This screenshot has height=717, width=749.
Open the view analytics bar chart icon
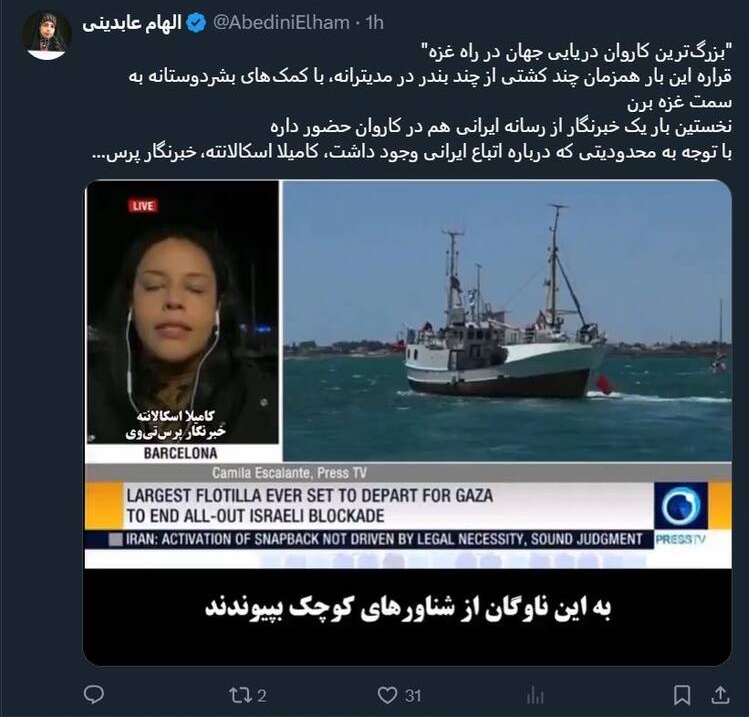pyautogui.click(x=535, y=696)
